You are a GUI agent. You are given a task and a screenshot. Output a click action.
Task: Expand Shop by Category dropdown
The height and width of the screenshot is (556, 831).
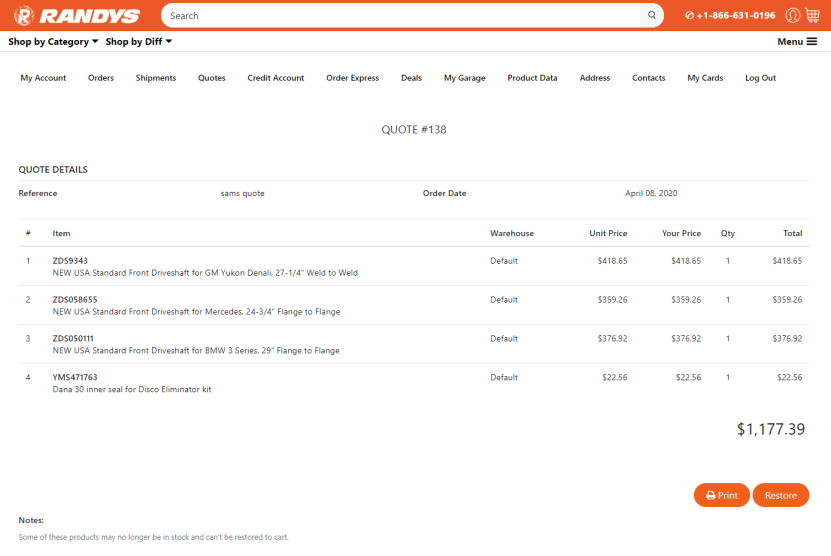[53, 41]
